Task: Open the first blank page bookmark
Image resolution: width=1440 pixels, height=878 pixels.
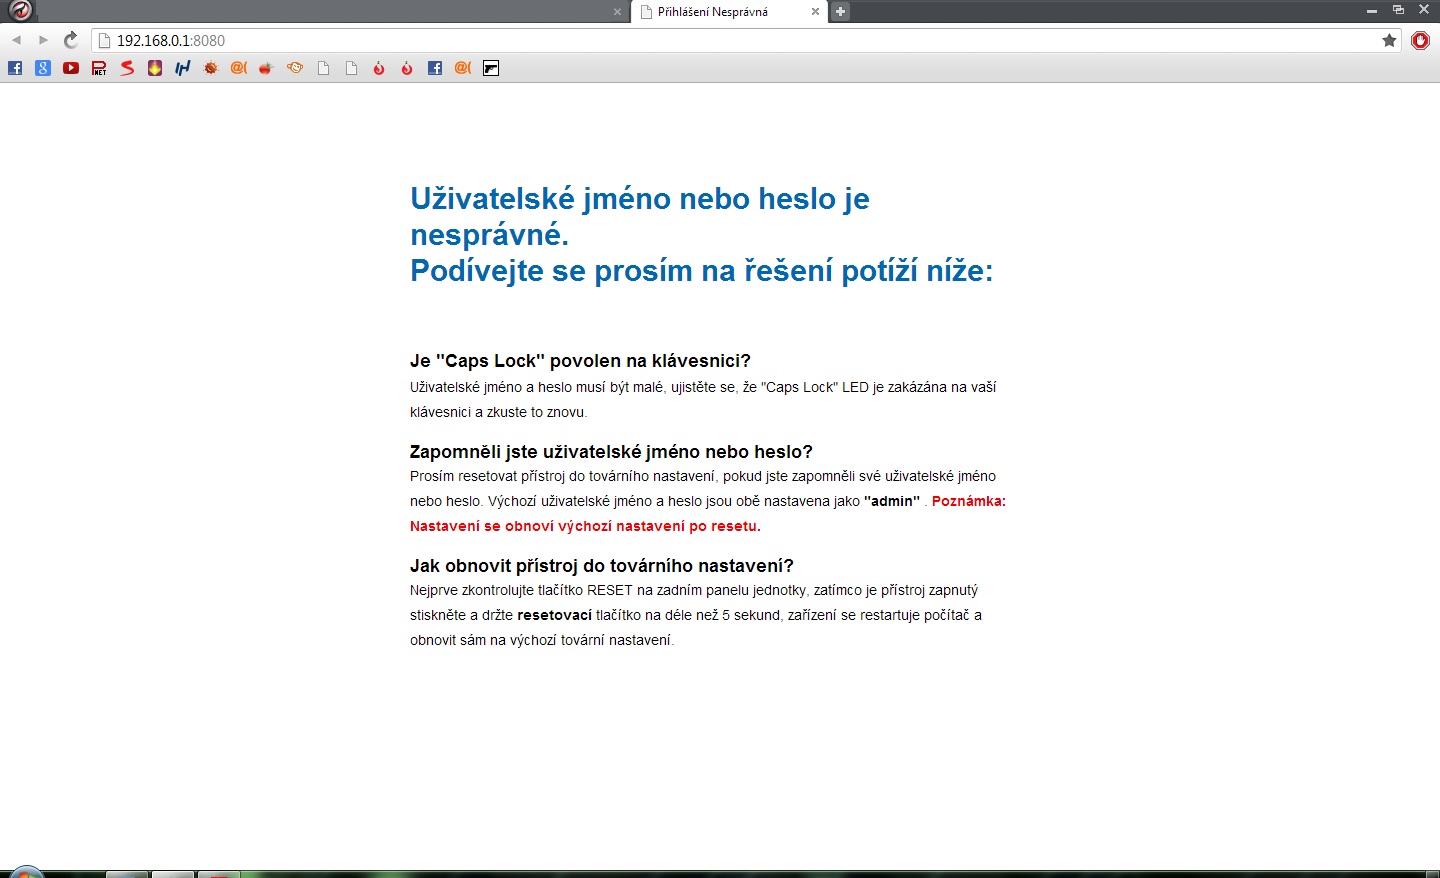Action: [x=323, y=68]
